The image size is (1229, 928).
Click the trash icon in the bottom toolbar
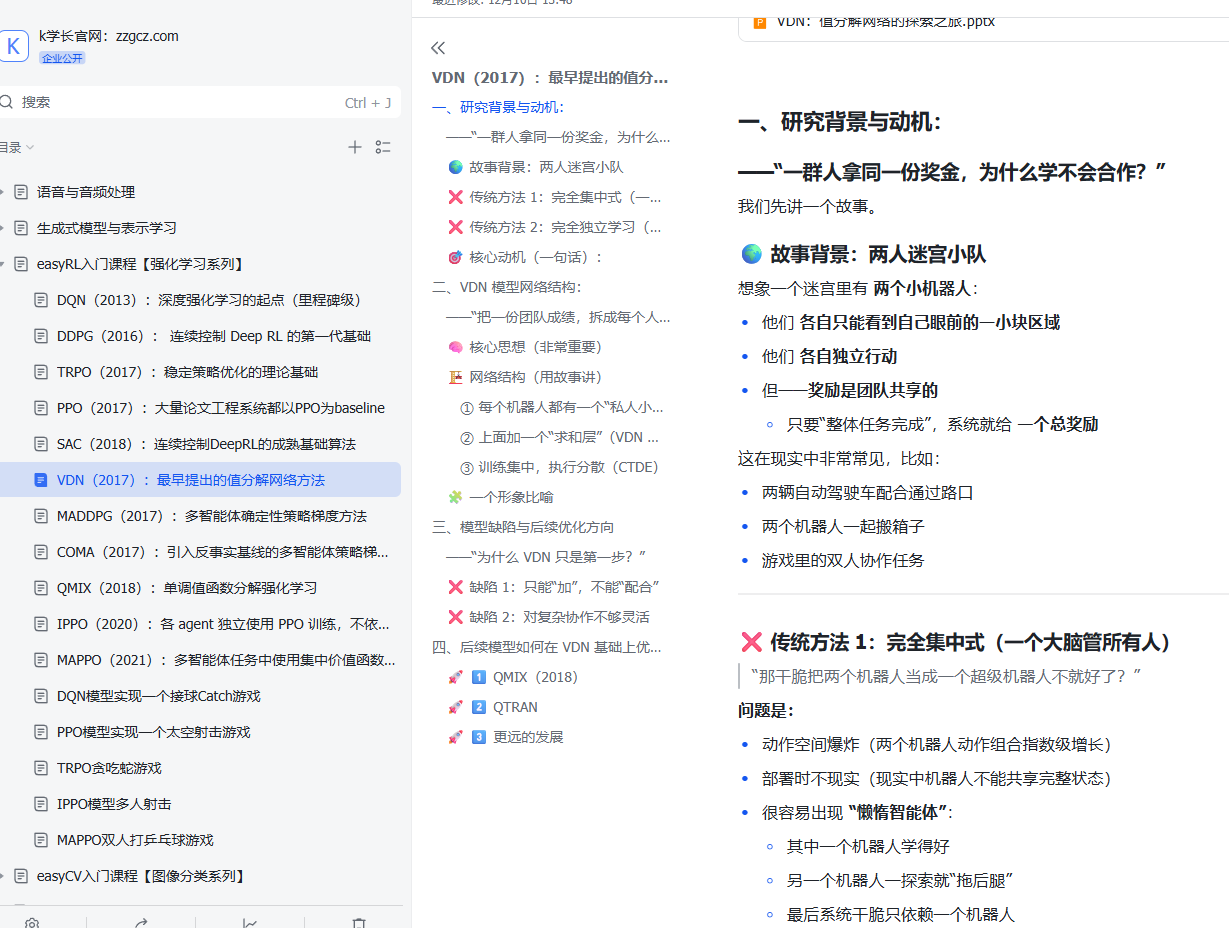click(357, 923)
